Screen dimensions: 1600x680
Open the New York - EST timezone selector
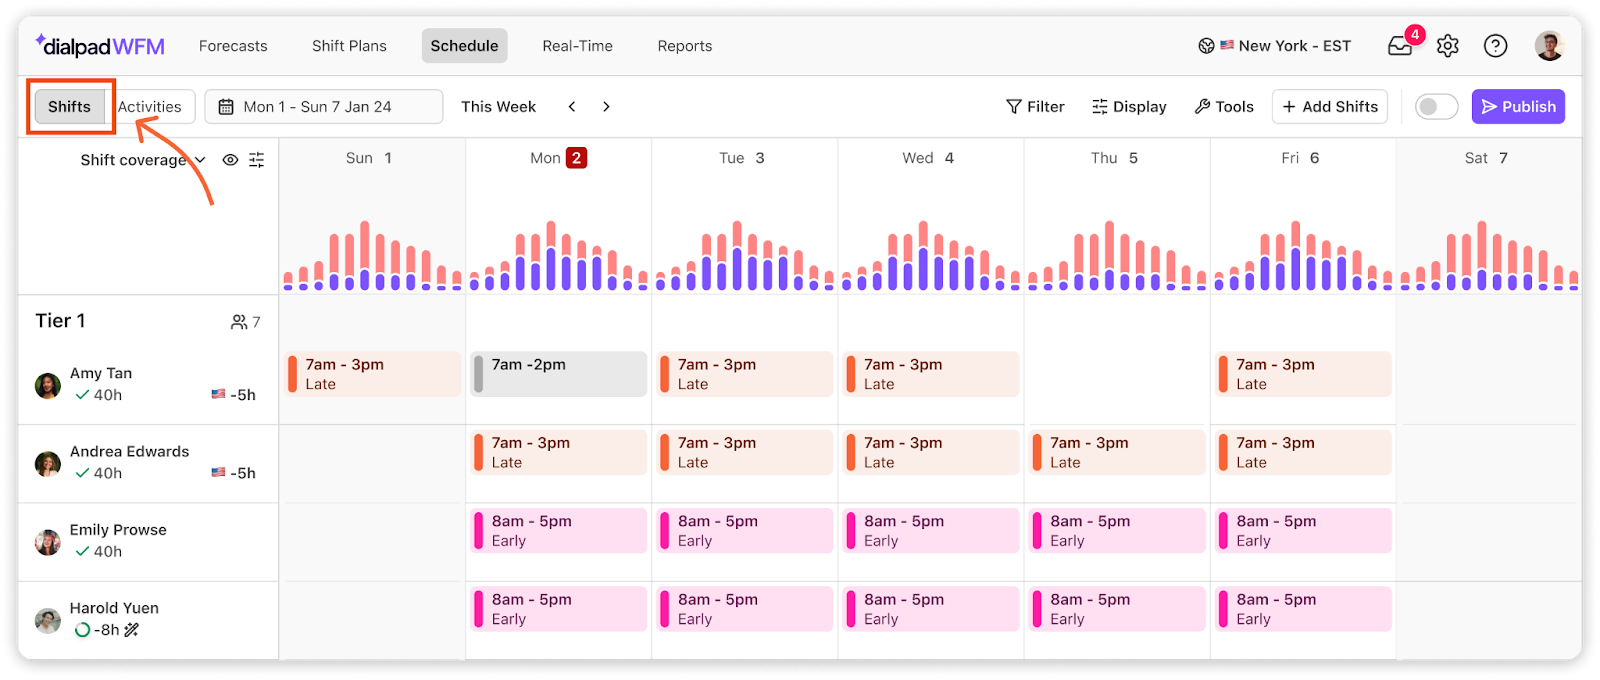(1275, 46)
